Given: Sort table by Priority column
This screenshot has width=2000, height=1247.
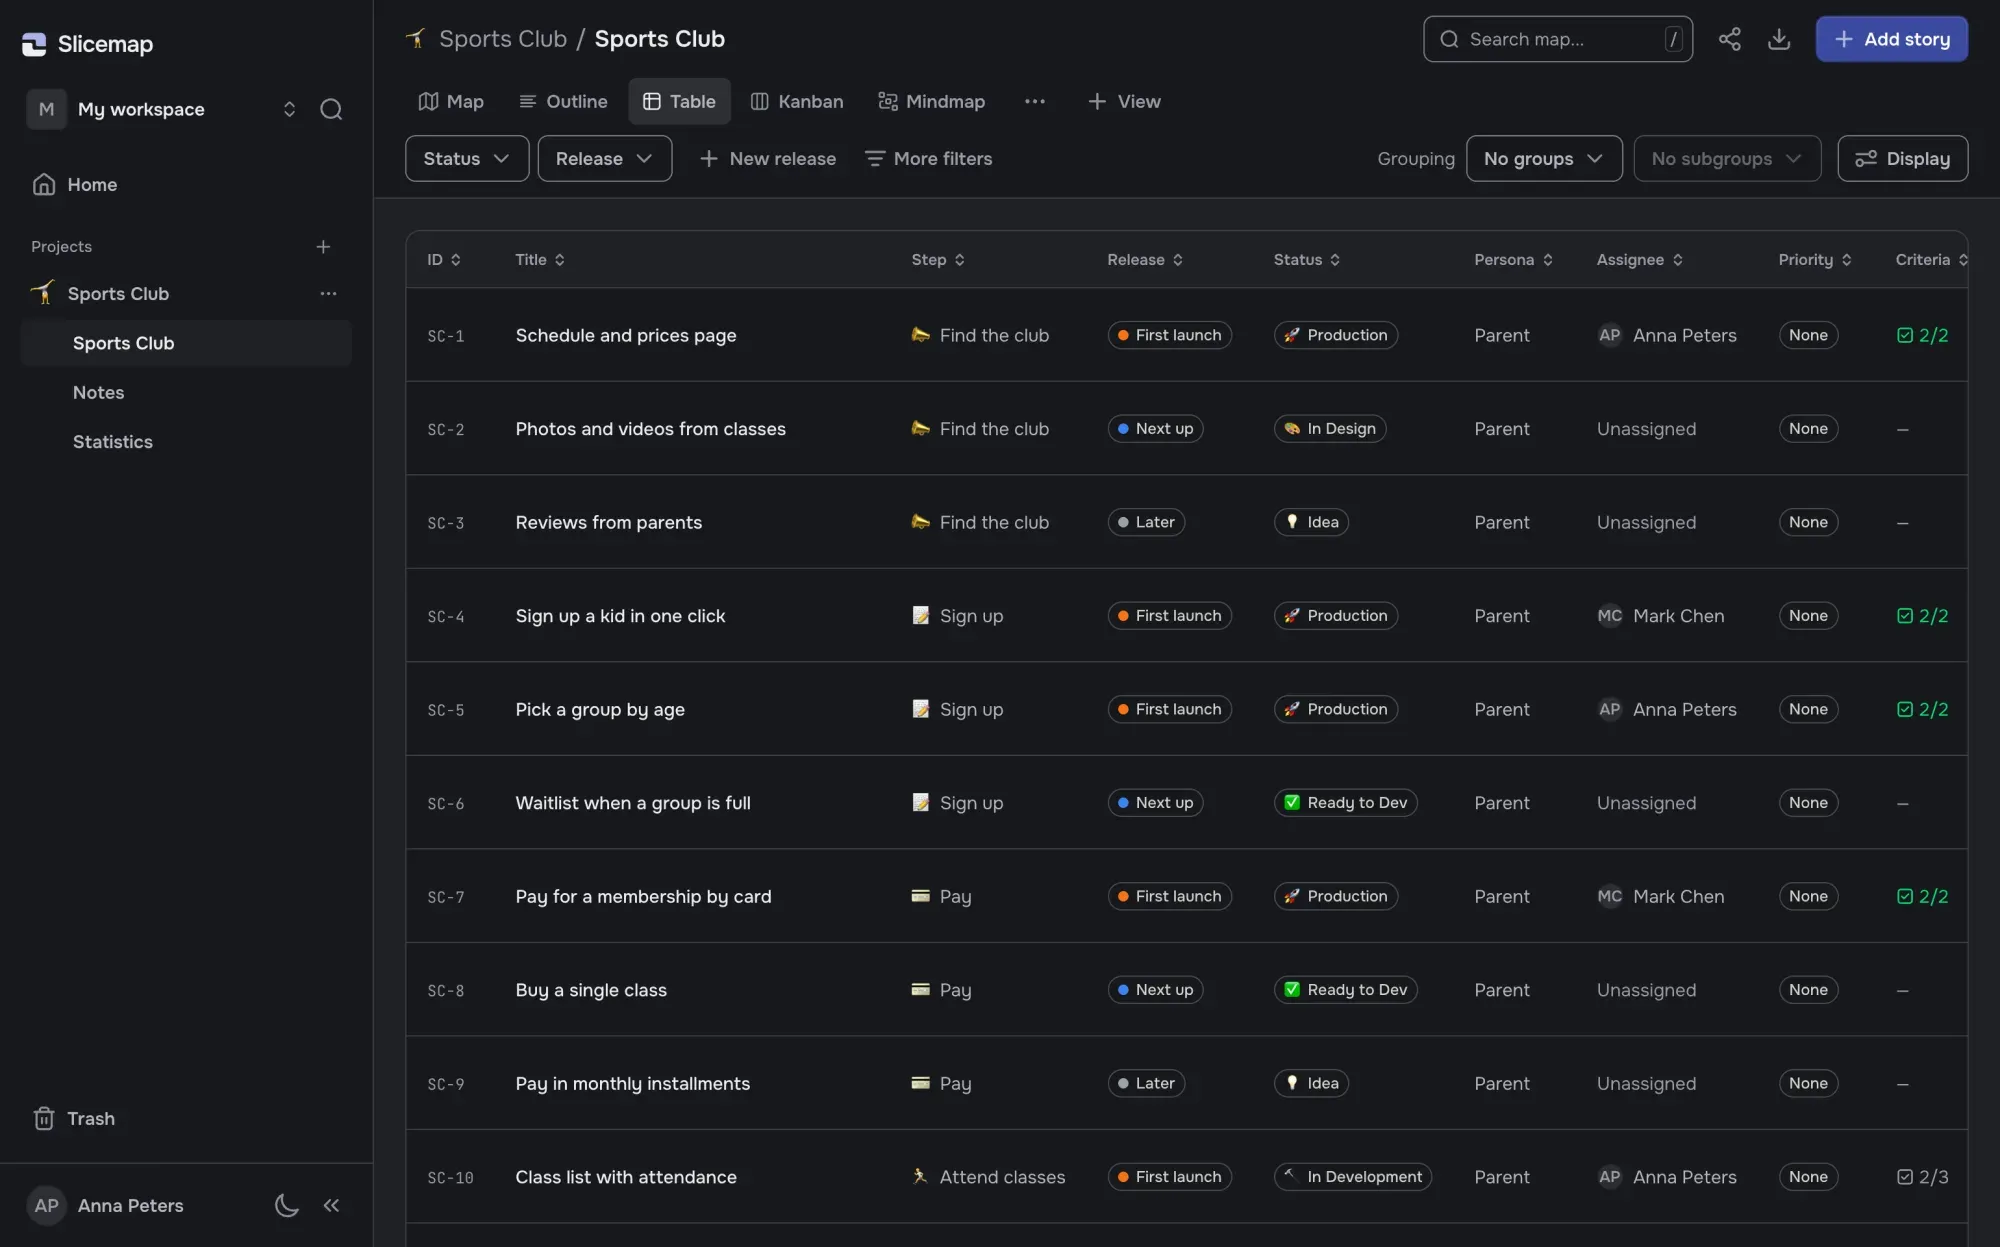Looking at the screenshot, I should click(x=1815, y=260).
